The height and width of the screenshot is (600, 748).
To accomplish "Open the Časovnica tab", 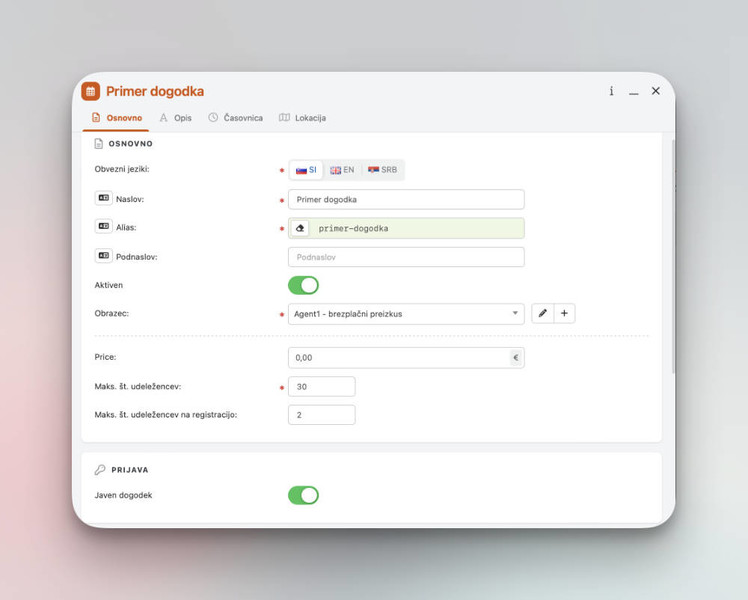I will [236, 118].
